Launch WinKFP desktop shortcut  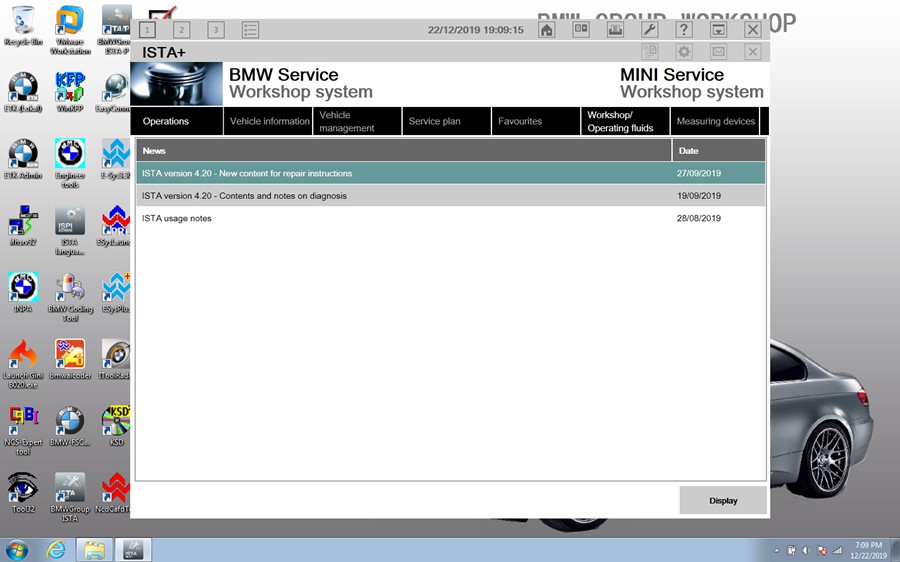click(70, 92)
